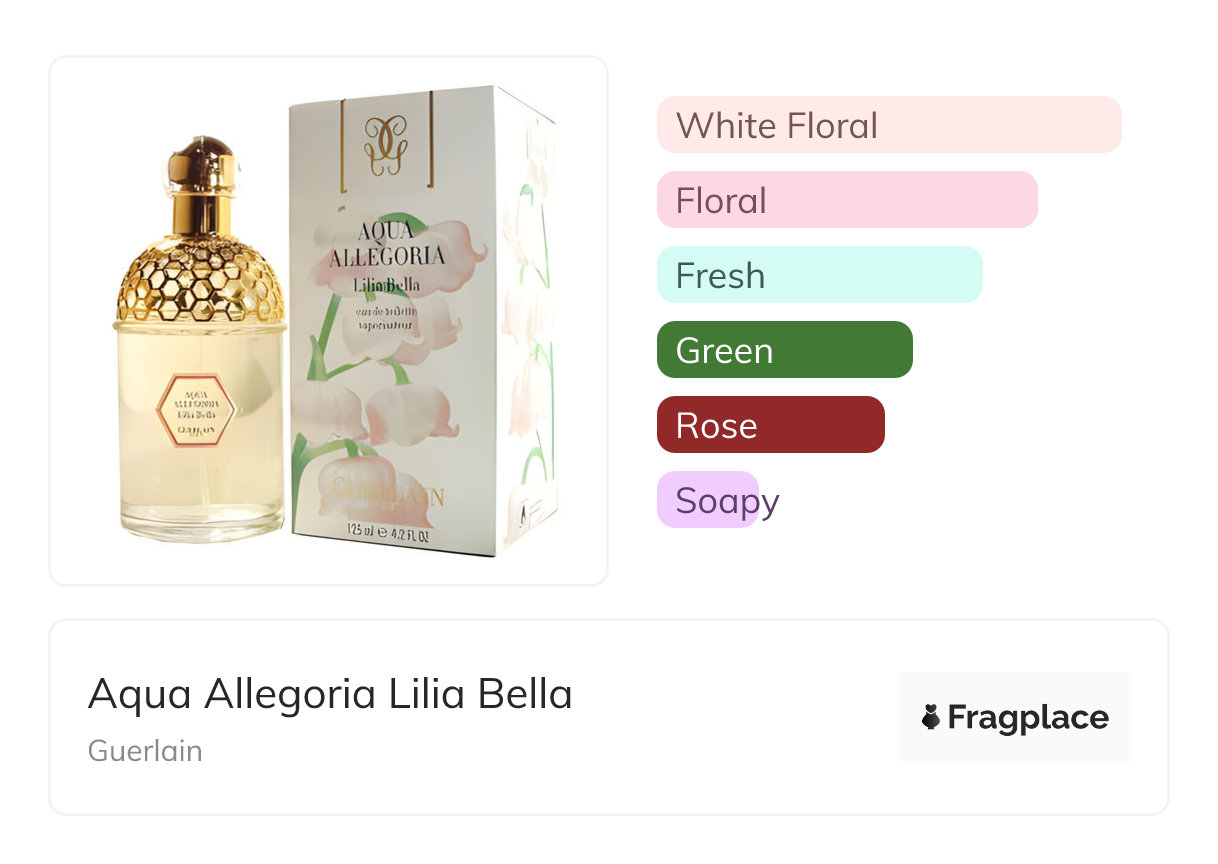Open the Fragplace wordmark
The width and height of the screenshot is (1218, 864).
(x=1028, y=717)
